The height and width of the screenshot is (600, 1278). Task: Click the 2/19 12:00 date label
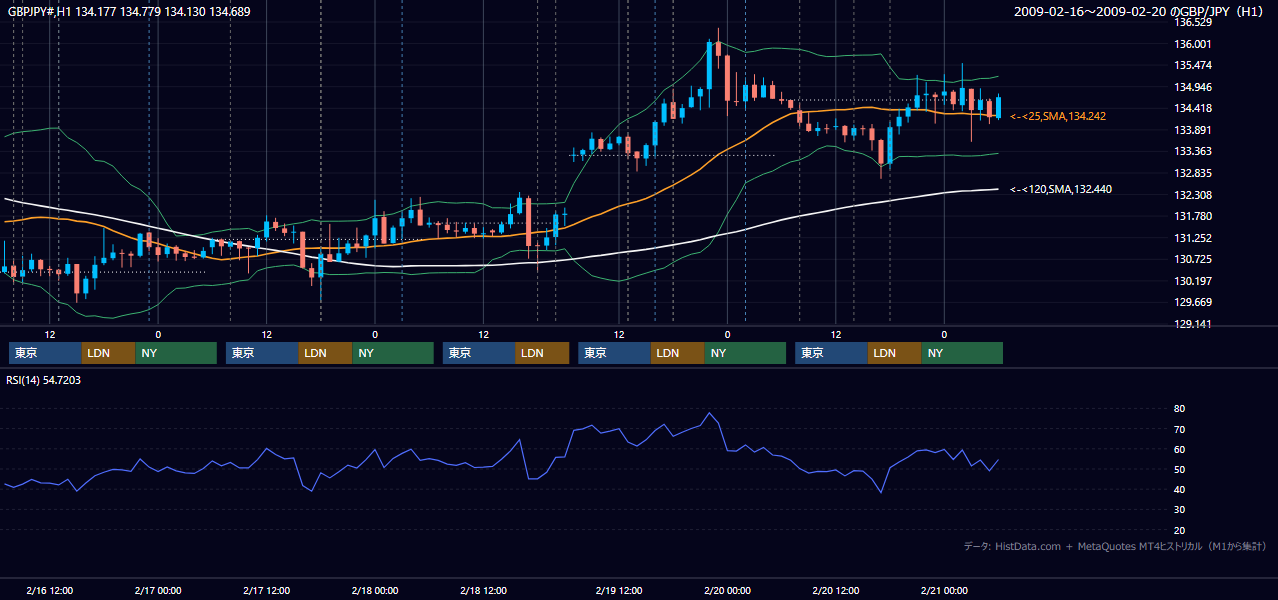point(619,590)
